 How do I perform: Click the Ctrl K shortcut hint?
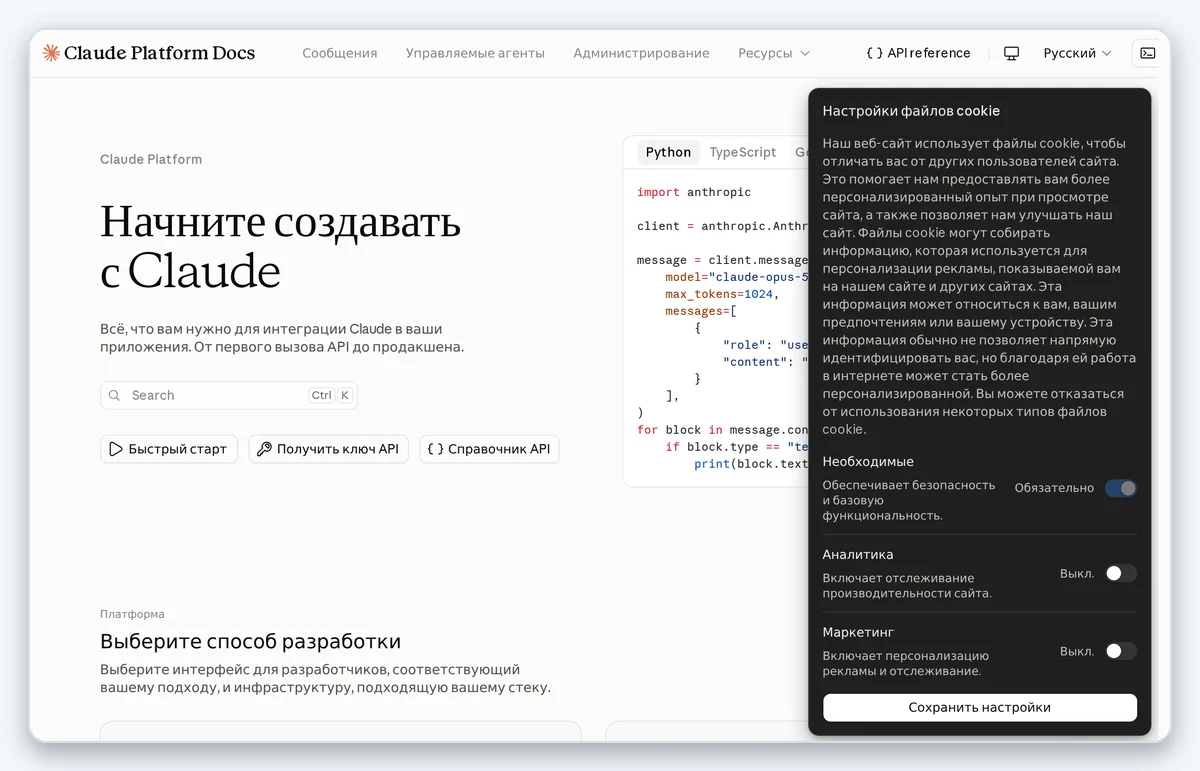330,395
